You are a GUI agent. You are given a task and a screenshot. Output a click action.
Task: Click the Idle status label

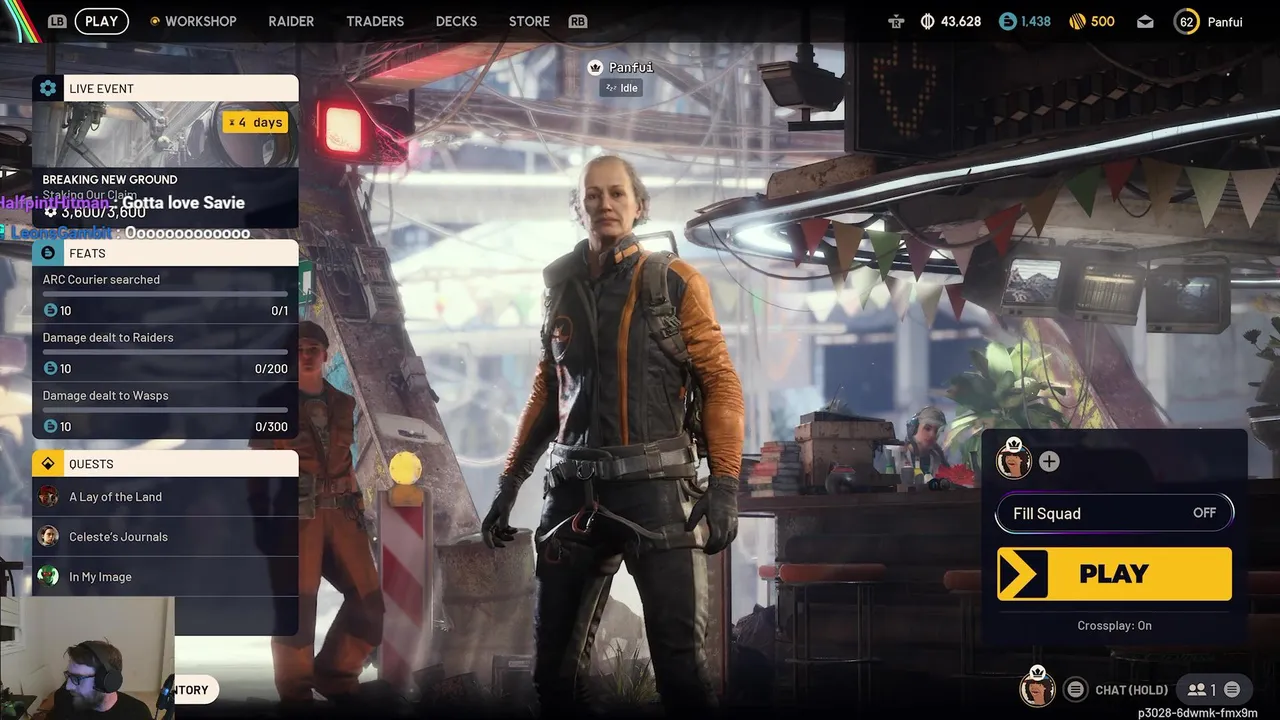point(620,88)
